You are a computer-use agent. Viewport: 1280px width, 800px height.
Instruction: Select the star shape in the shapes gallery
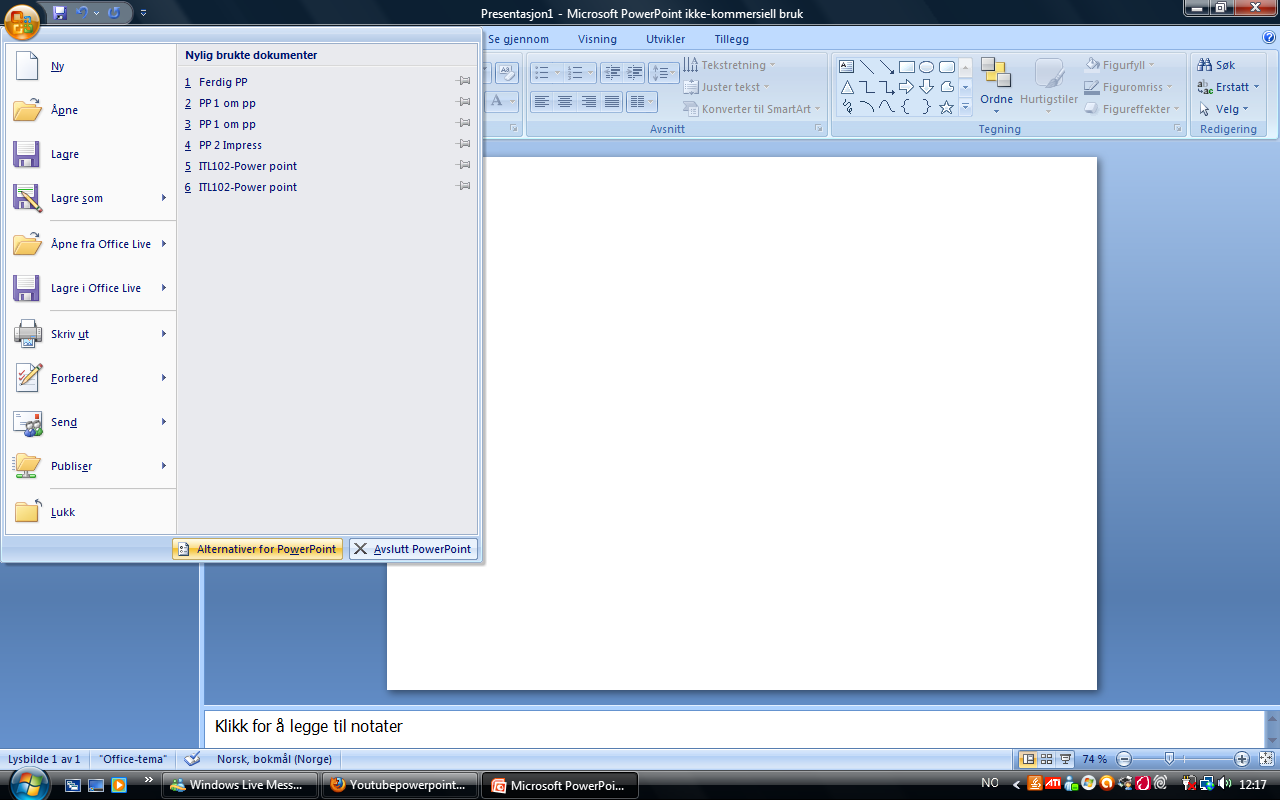click(x=946, y=107)
